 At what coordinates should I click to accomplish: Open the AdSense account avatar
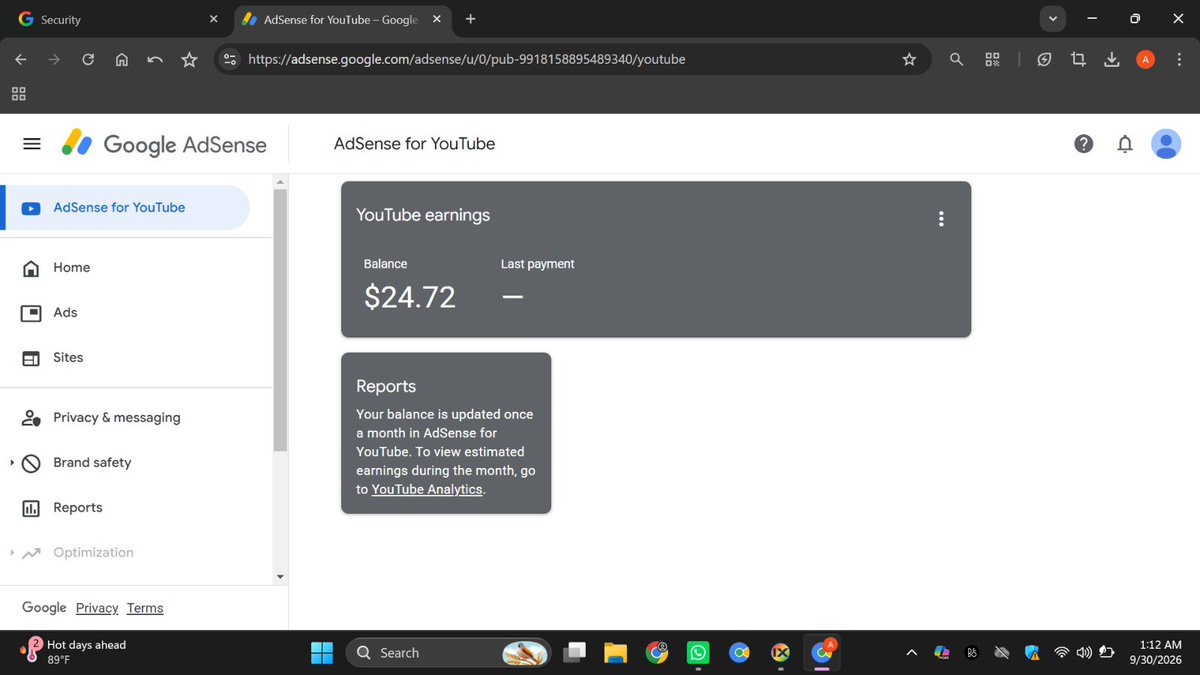(1166, 144)
